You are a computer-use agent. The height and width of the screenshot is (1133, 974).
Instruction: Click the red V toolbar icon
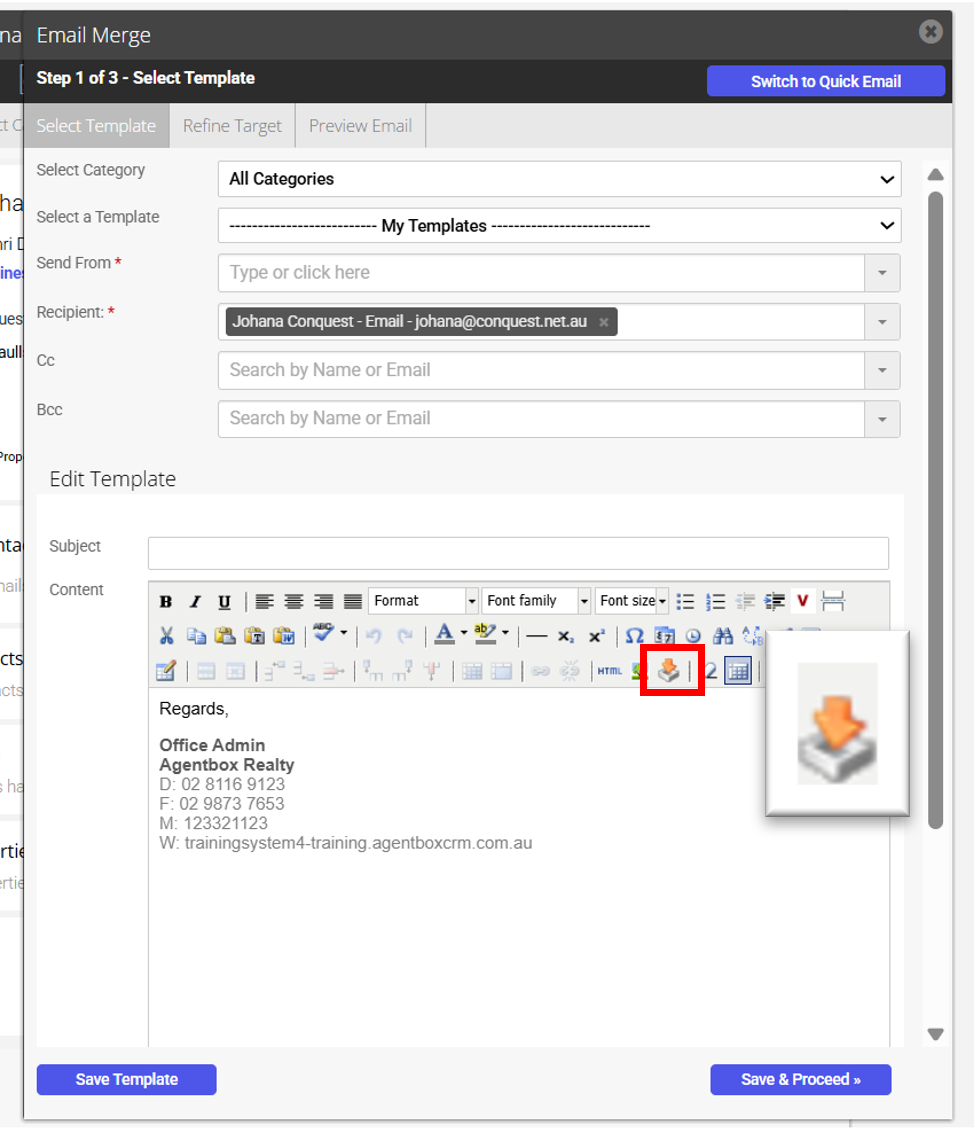tap(802, 601)
